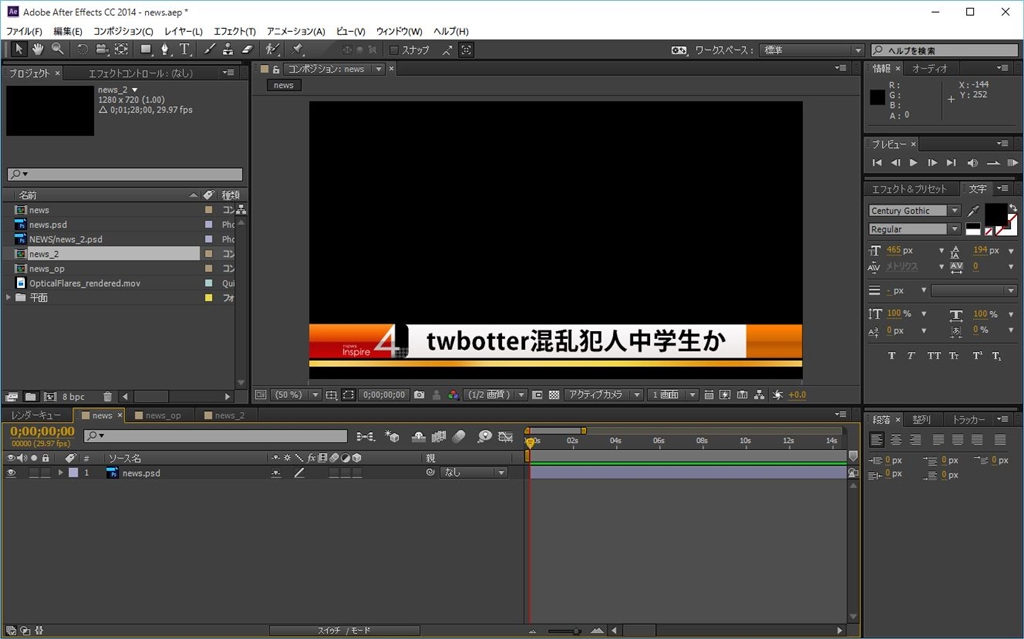Select the Zoom magnifier tool
Screen dimensions: 1024x639
[58, 49]
